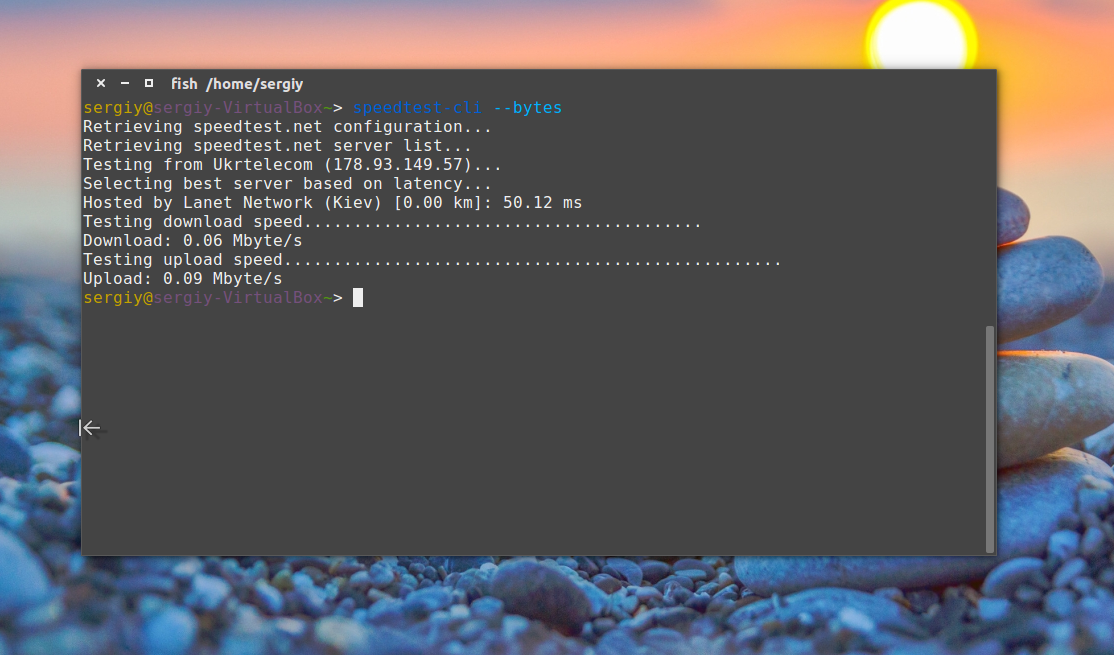Click the "50.12 ms" latency value
This screenshot has width=1114, height=655.
542,203
